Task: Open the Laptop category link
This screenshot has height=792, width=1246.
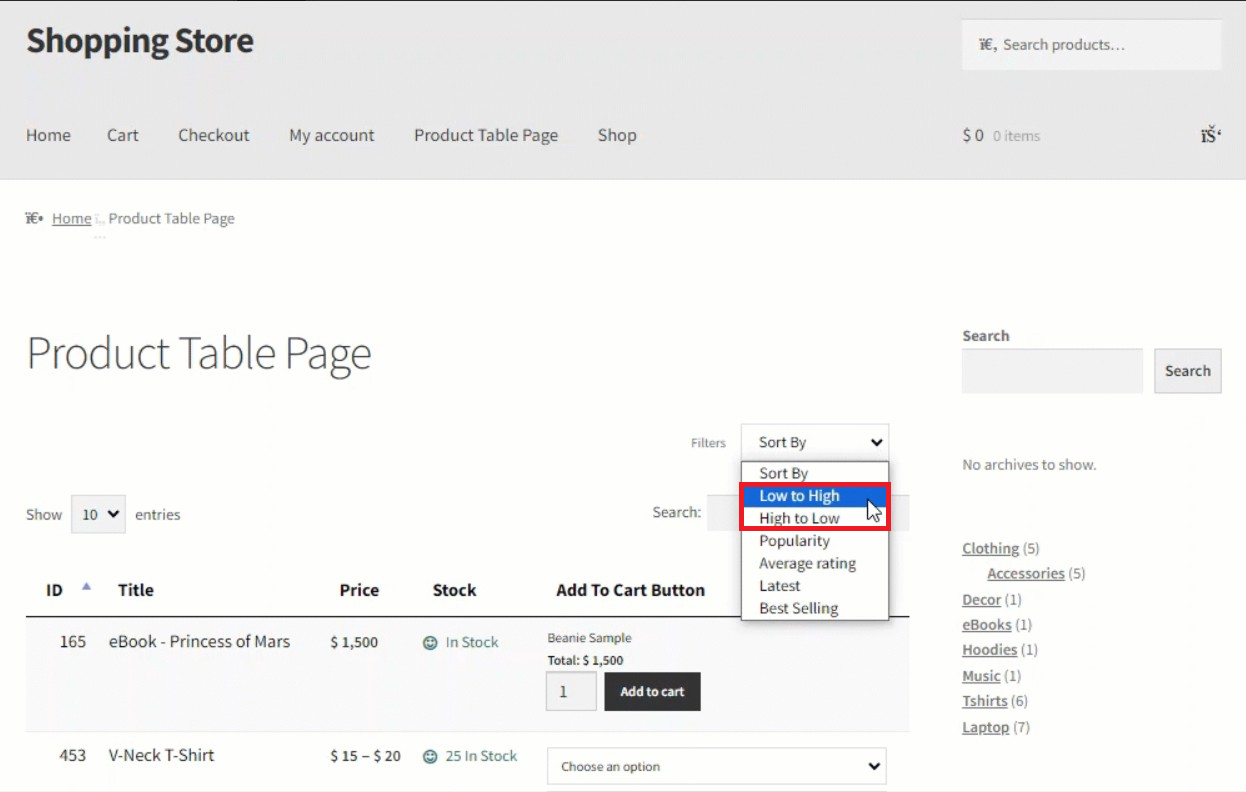Action: click(986, 727)
